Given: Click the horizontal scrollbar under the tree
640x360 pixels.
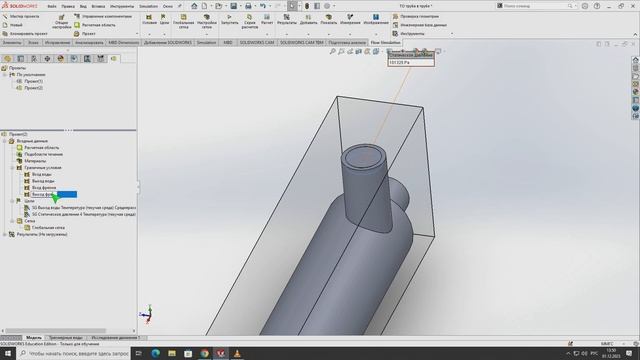Looking at the screenshot, I should click(x=55, y=331).
